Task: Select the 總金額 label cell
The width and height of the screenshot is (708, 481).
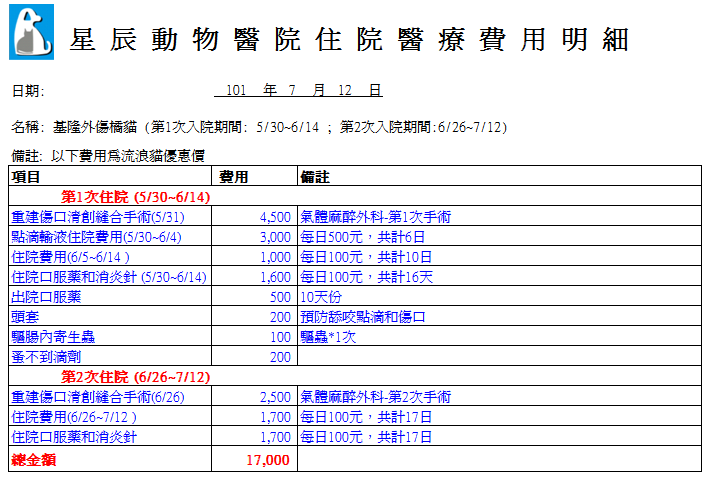Action: [x=31, y=460]
